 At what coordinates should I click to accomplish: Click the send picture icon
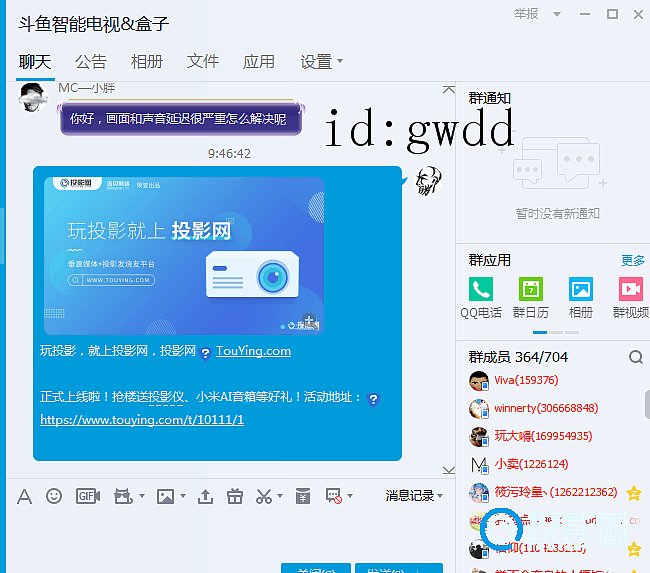pos(165,496)
